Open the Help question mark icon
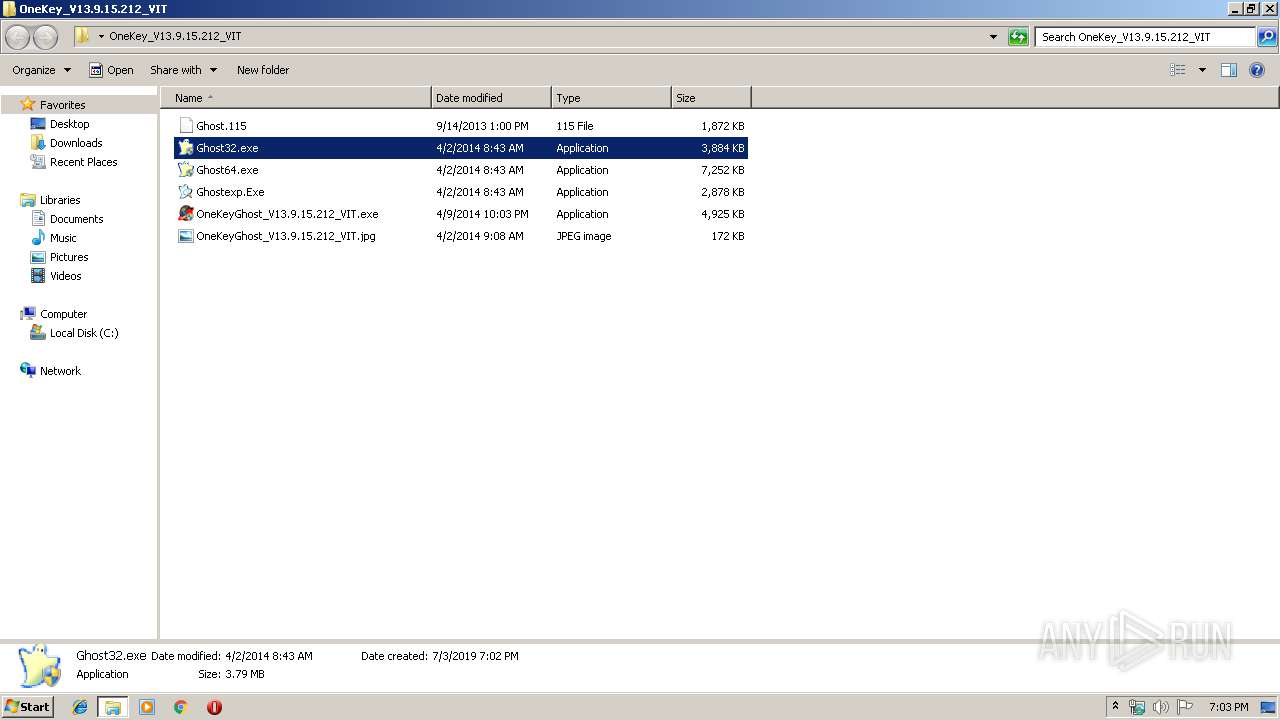The height and width of the screenshot is (720, 1280). 1258,70
